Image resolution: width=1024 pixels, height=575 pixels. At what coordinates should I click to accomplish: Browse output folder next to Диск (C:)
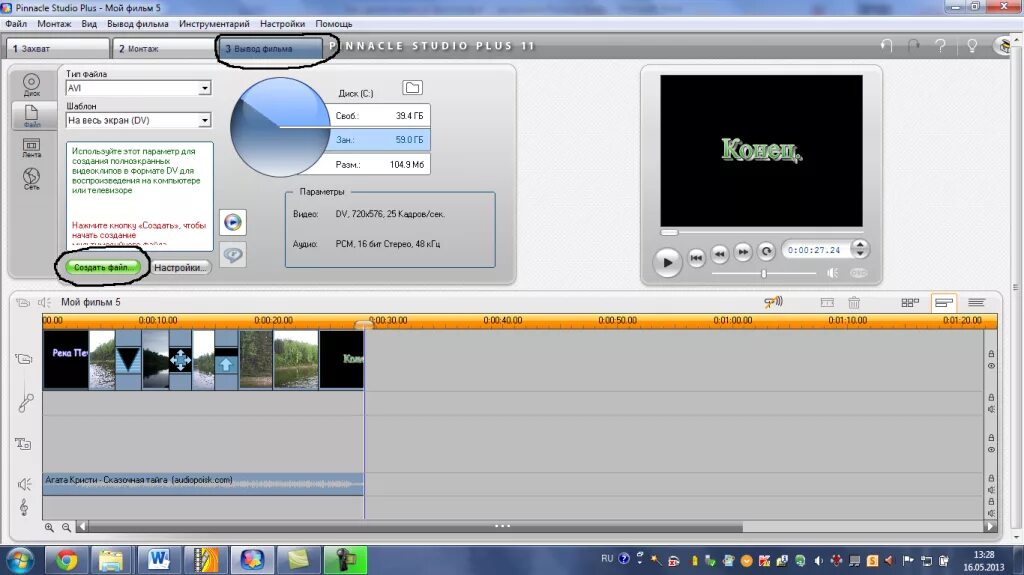click(412, 88)
